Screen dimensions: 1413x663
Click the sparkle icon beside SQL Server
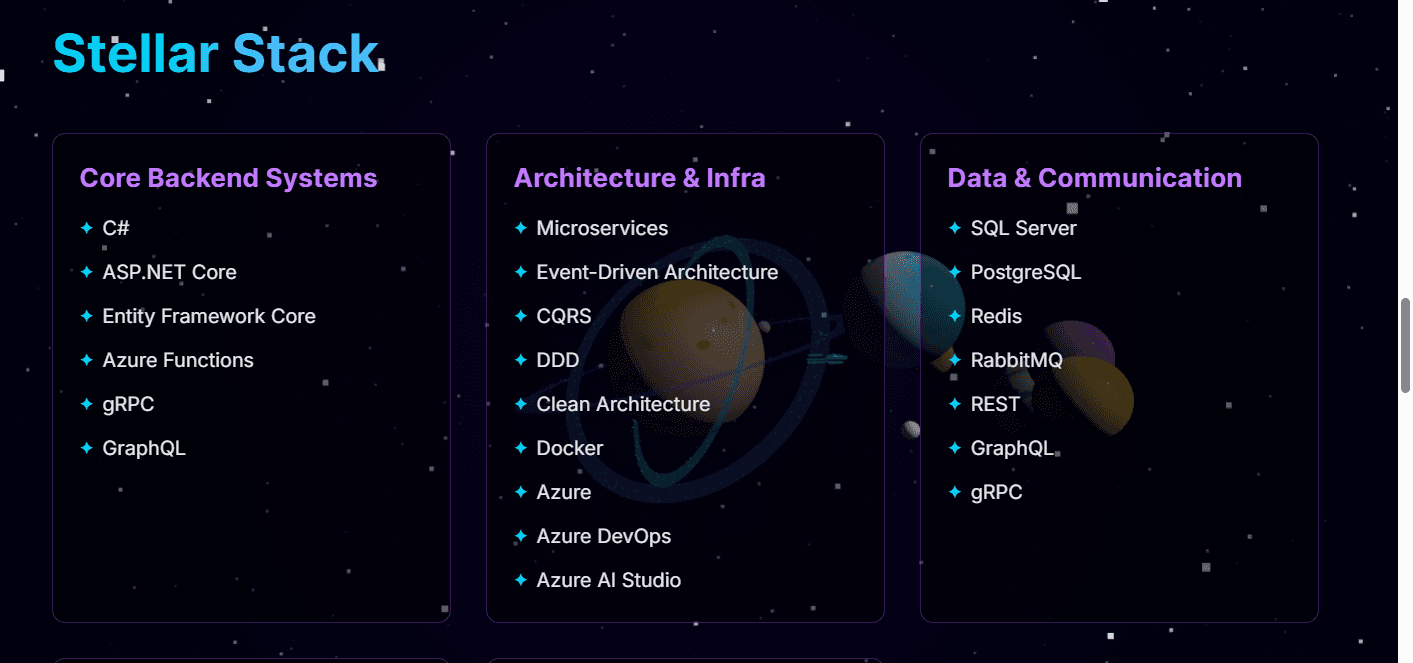pyautogui.click(x=953, y=227)
